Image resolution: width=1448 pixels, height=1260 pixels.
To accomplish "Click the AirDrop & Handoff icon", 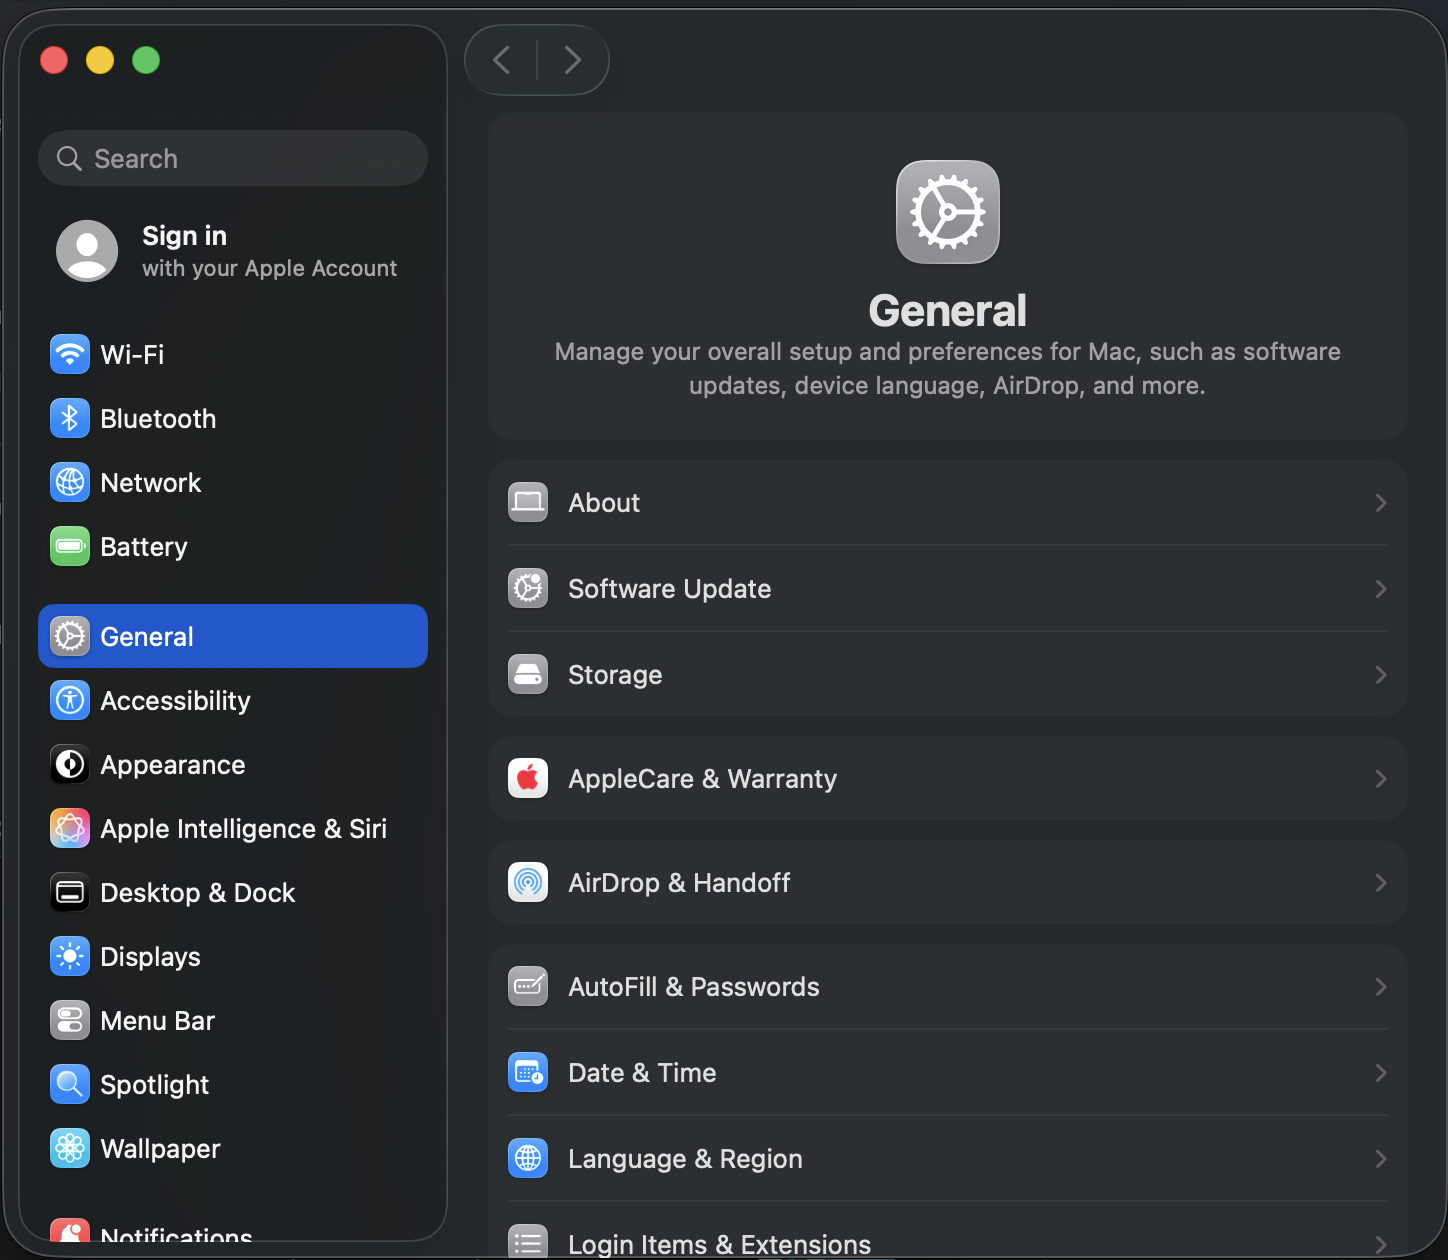I will 528,882.
